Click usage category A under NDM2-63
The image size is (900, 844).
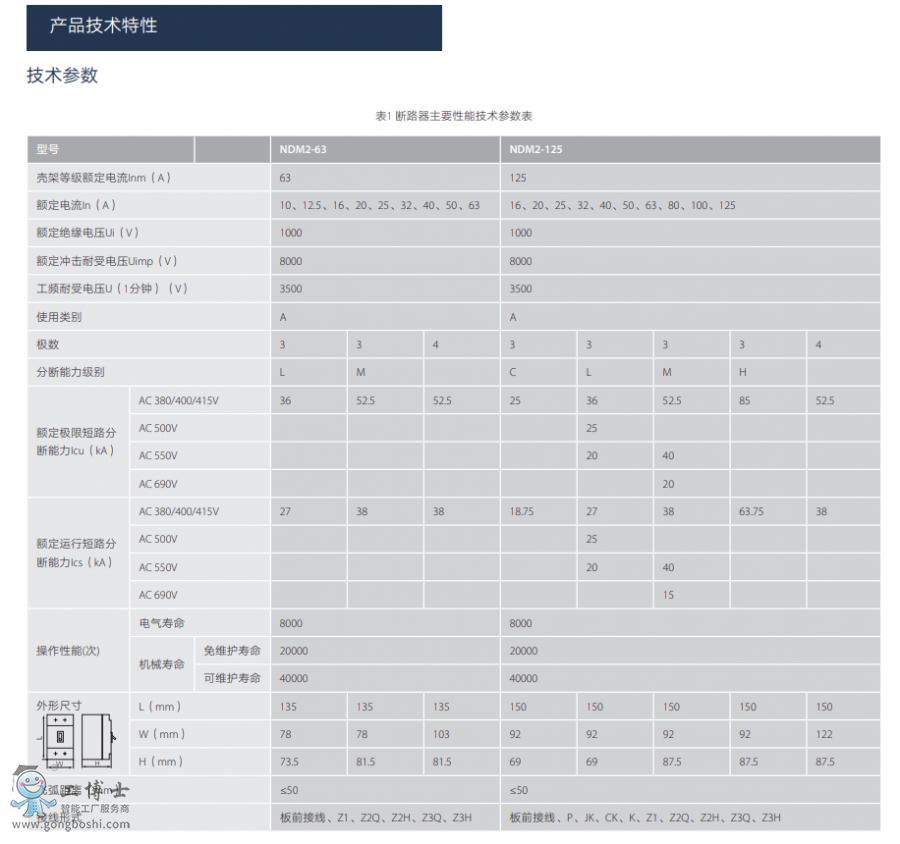pos(283,317)
